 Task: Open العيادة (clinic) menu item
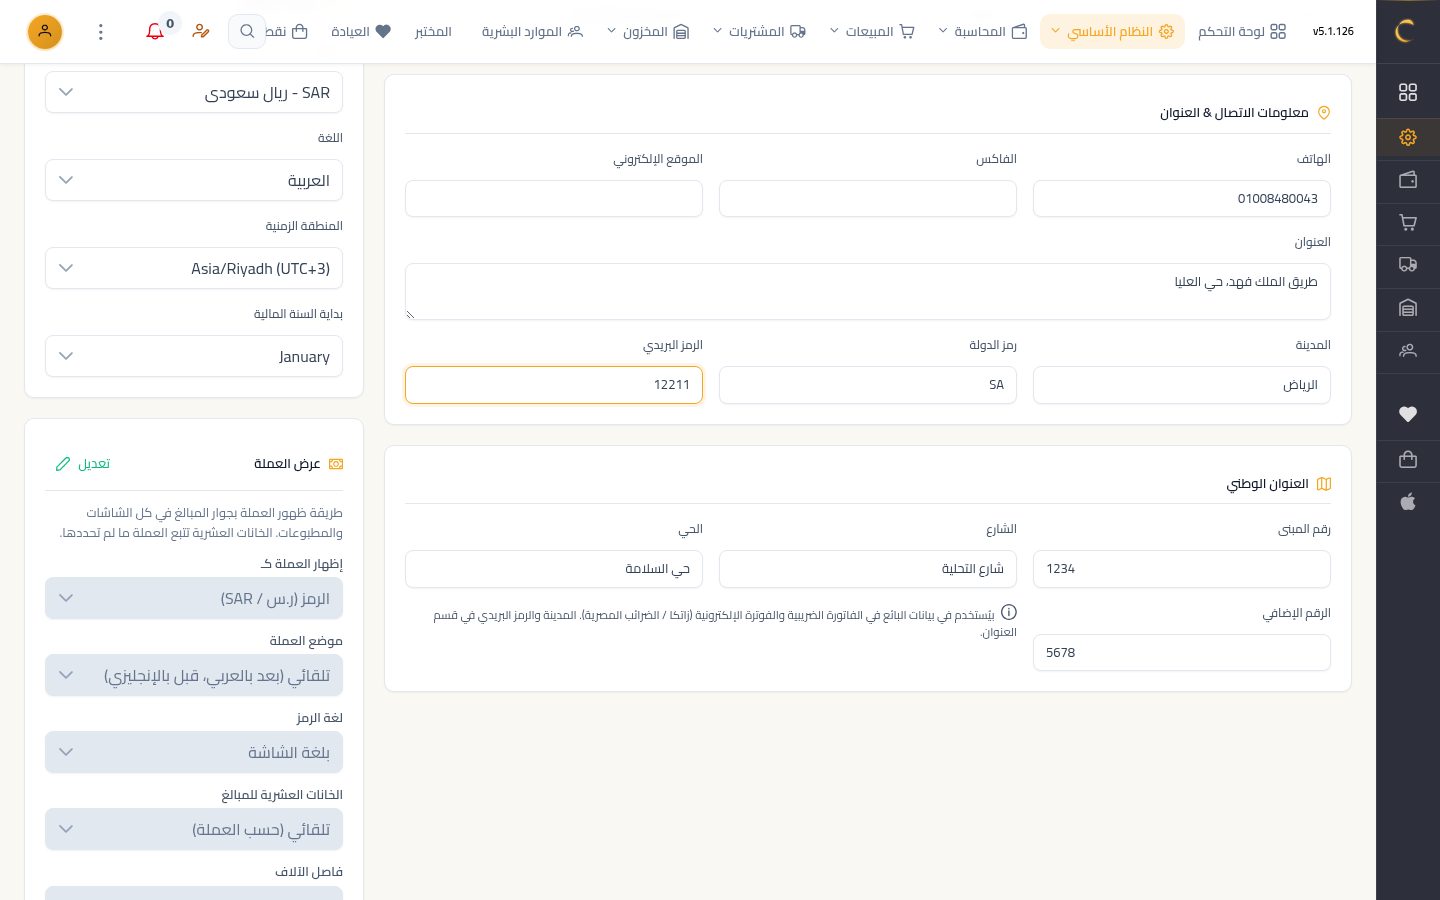pyautogui.click(x=361, y=32)
